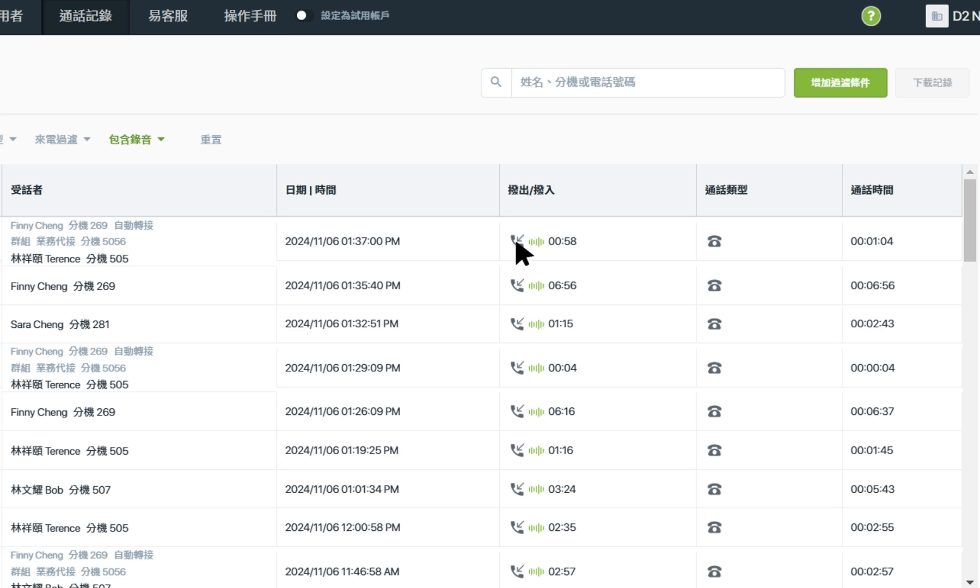
Task: Play recording waveform for 01:01:34 PM call
Action: coord(536,489)
